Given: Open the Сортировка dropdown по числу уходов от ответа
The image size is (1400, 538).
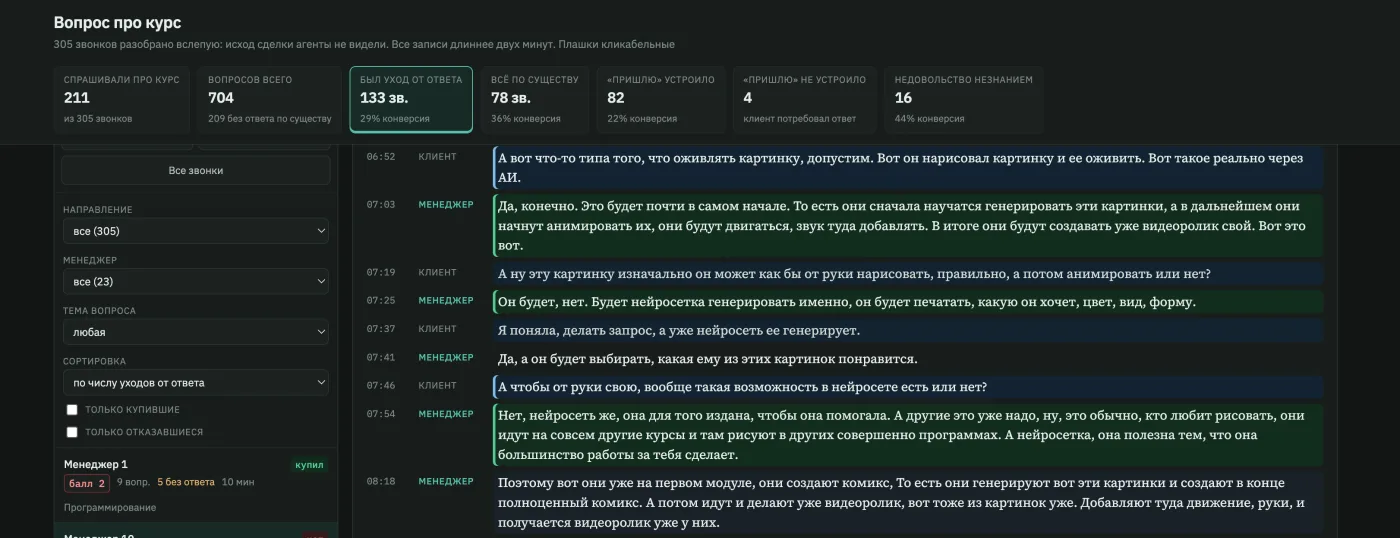Looking at the screenshot, I should pyautogui.click(x=196, y=383).
